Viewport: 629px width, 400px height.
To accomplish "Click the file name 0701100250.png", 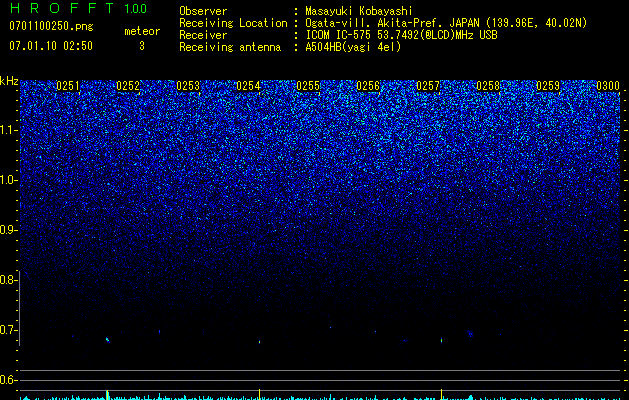I will [x=51, y=26].
